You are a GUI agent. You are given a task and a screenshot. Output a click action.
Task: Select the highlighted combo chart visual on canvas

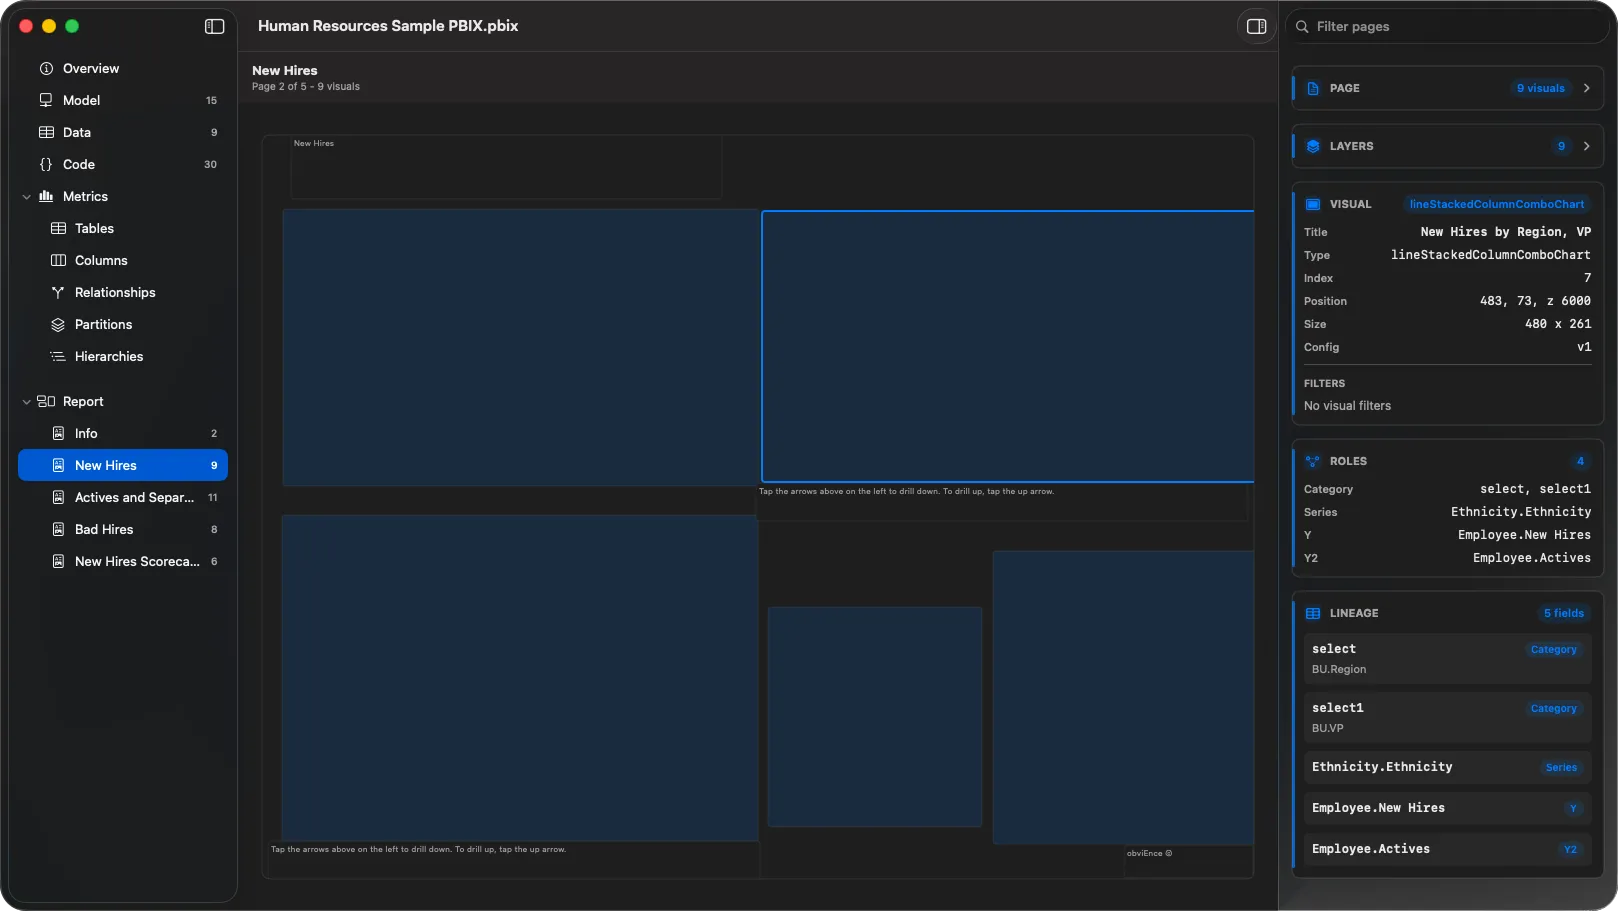(x=1007, y=346)
